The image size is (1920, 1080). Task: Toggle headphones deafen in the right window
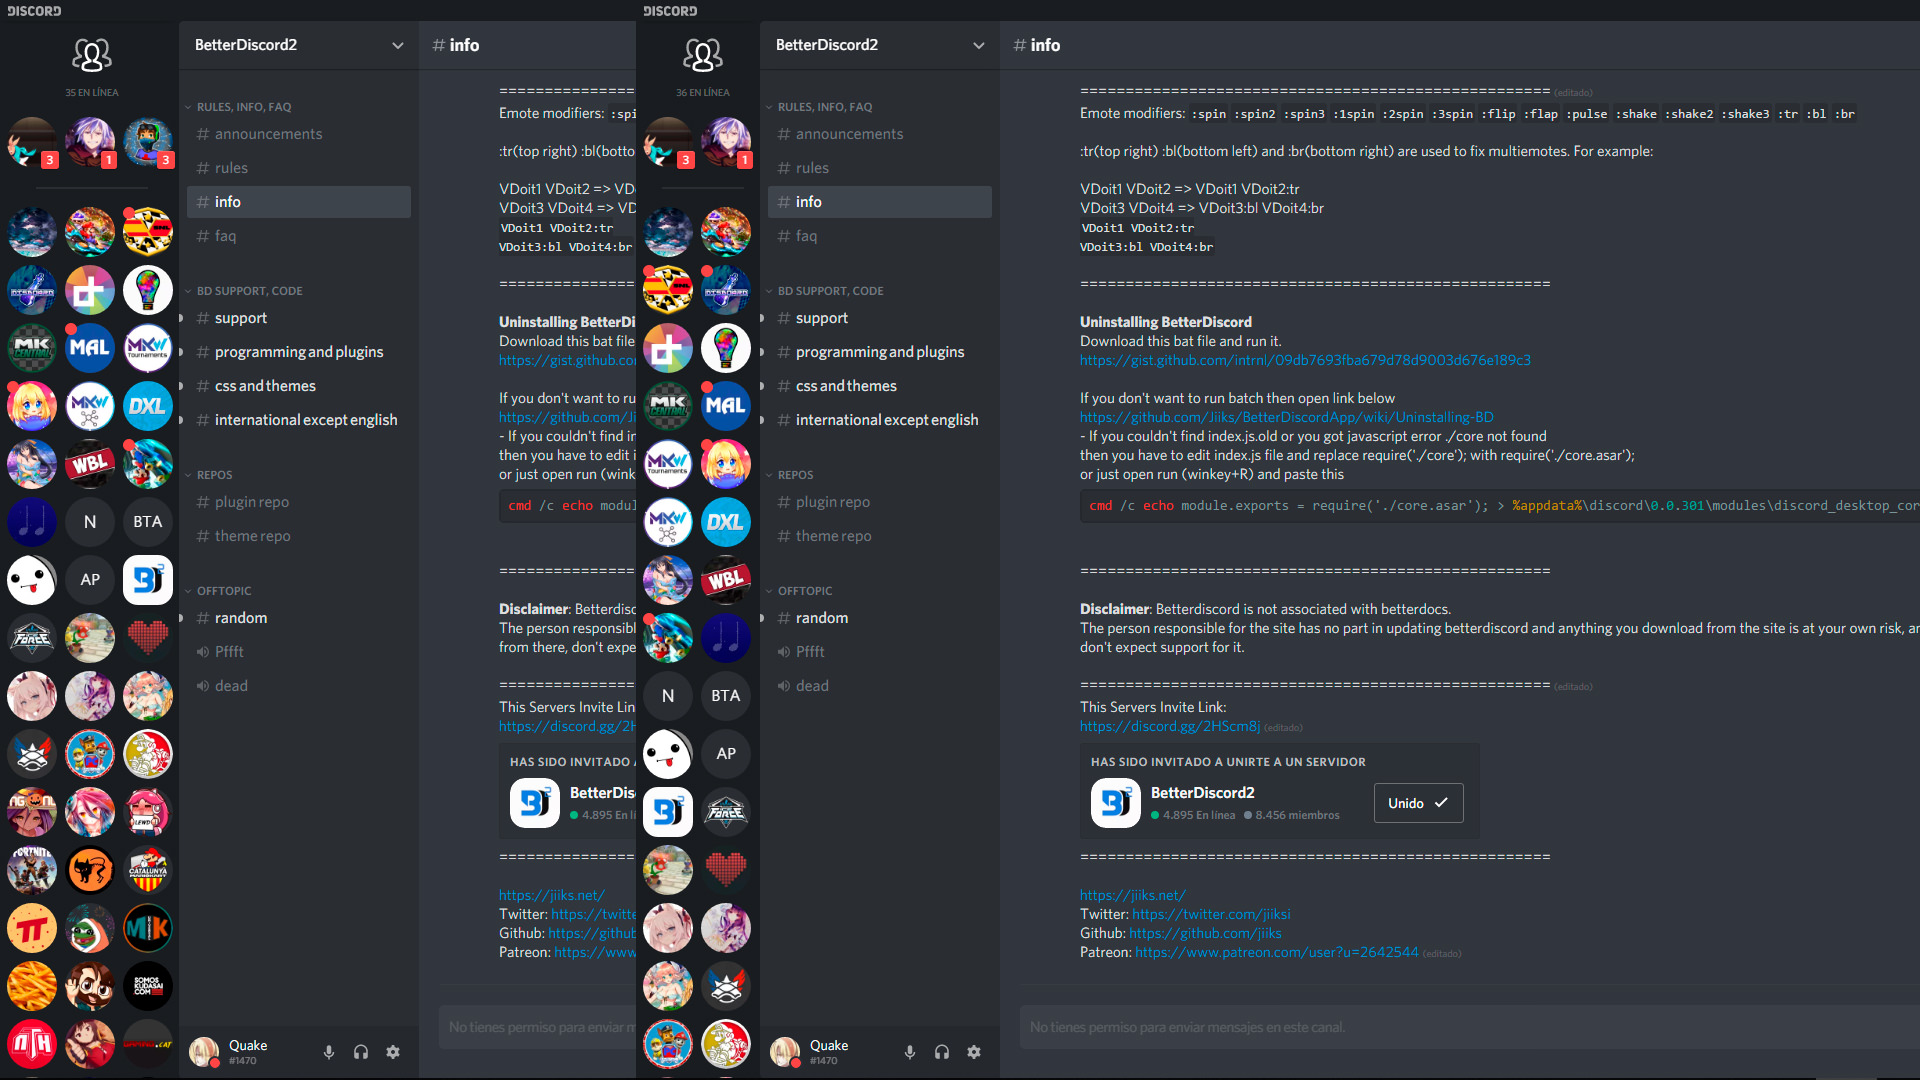coord(941,1052)
